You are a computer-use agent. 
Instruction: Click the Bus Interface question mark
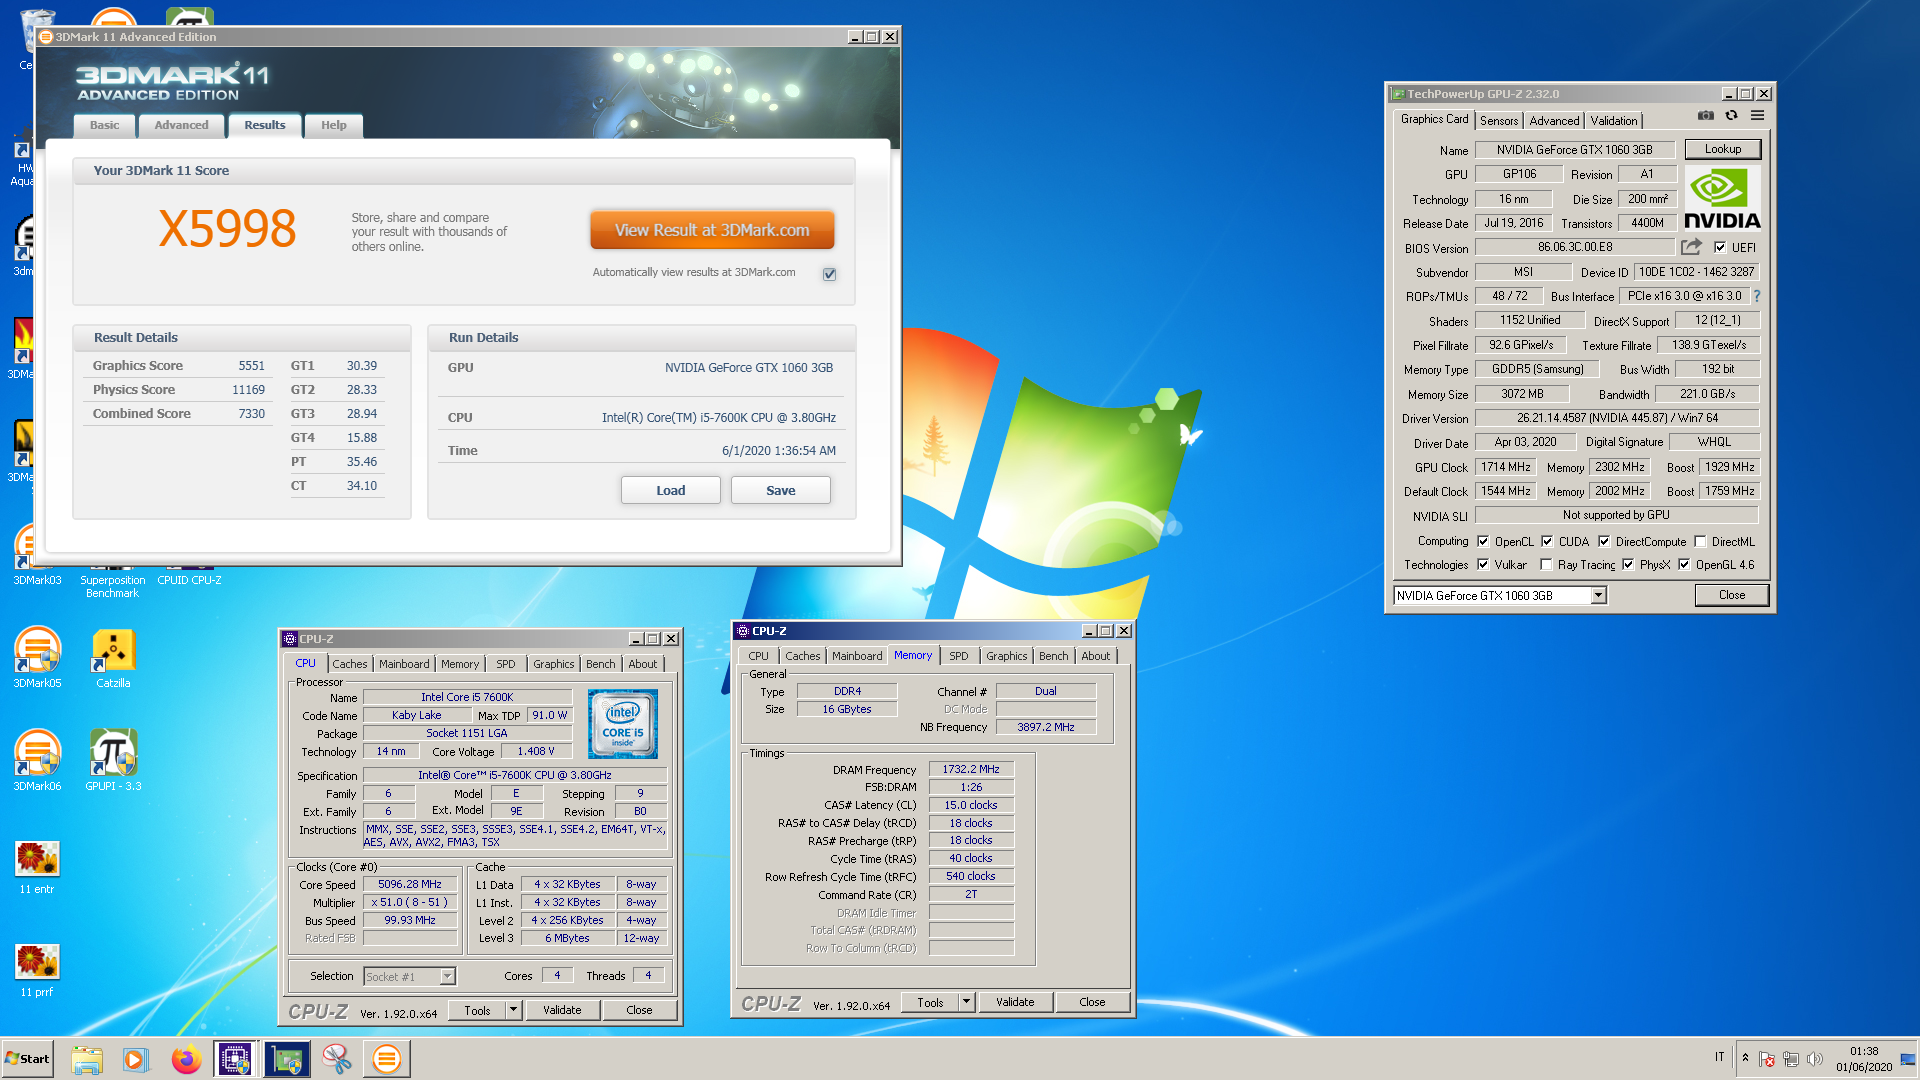point(1757,296)
